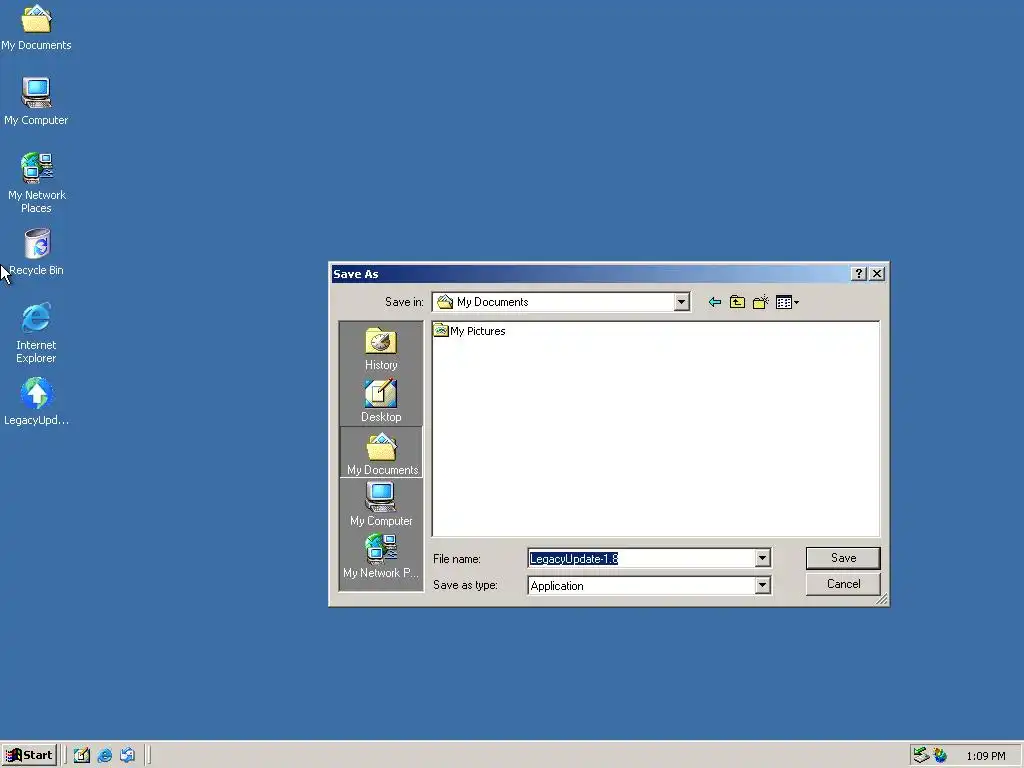
Task: Open the View menu button
Action: [x=787, y=302]
